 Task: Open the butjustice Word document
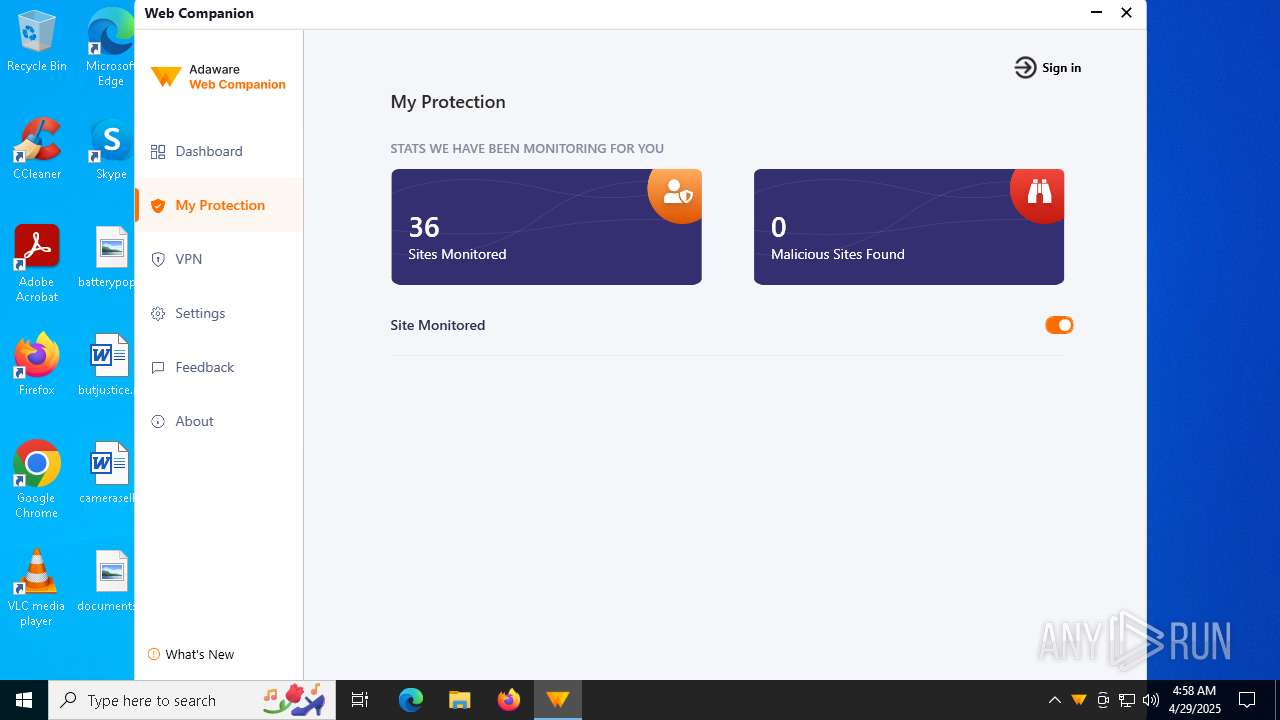108,364
